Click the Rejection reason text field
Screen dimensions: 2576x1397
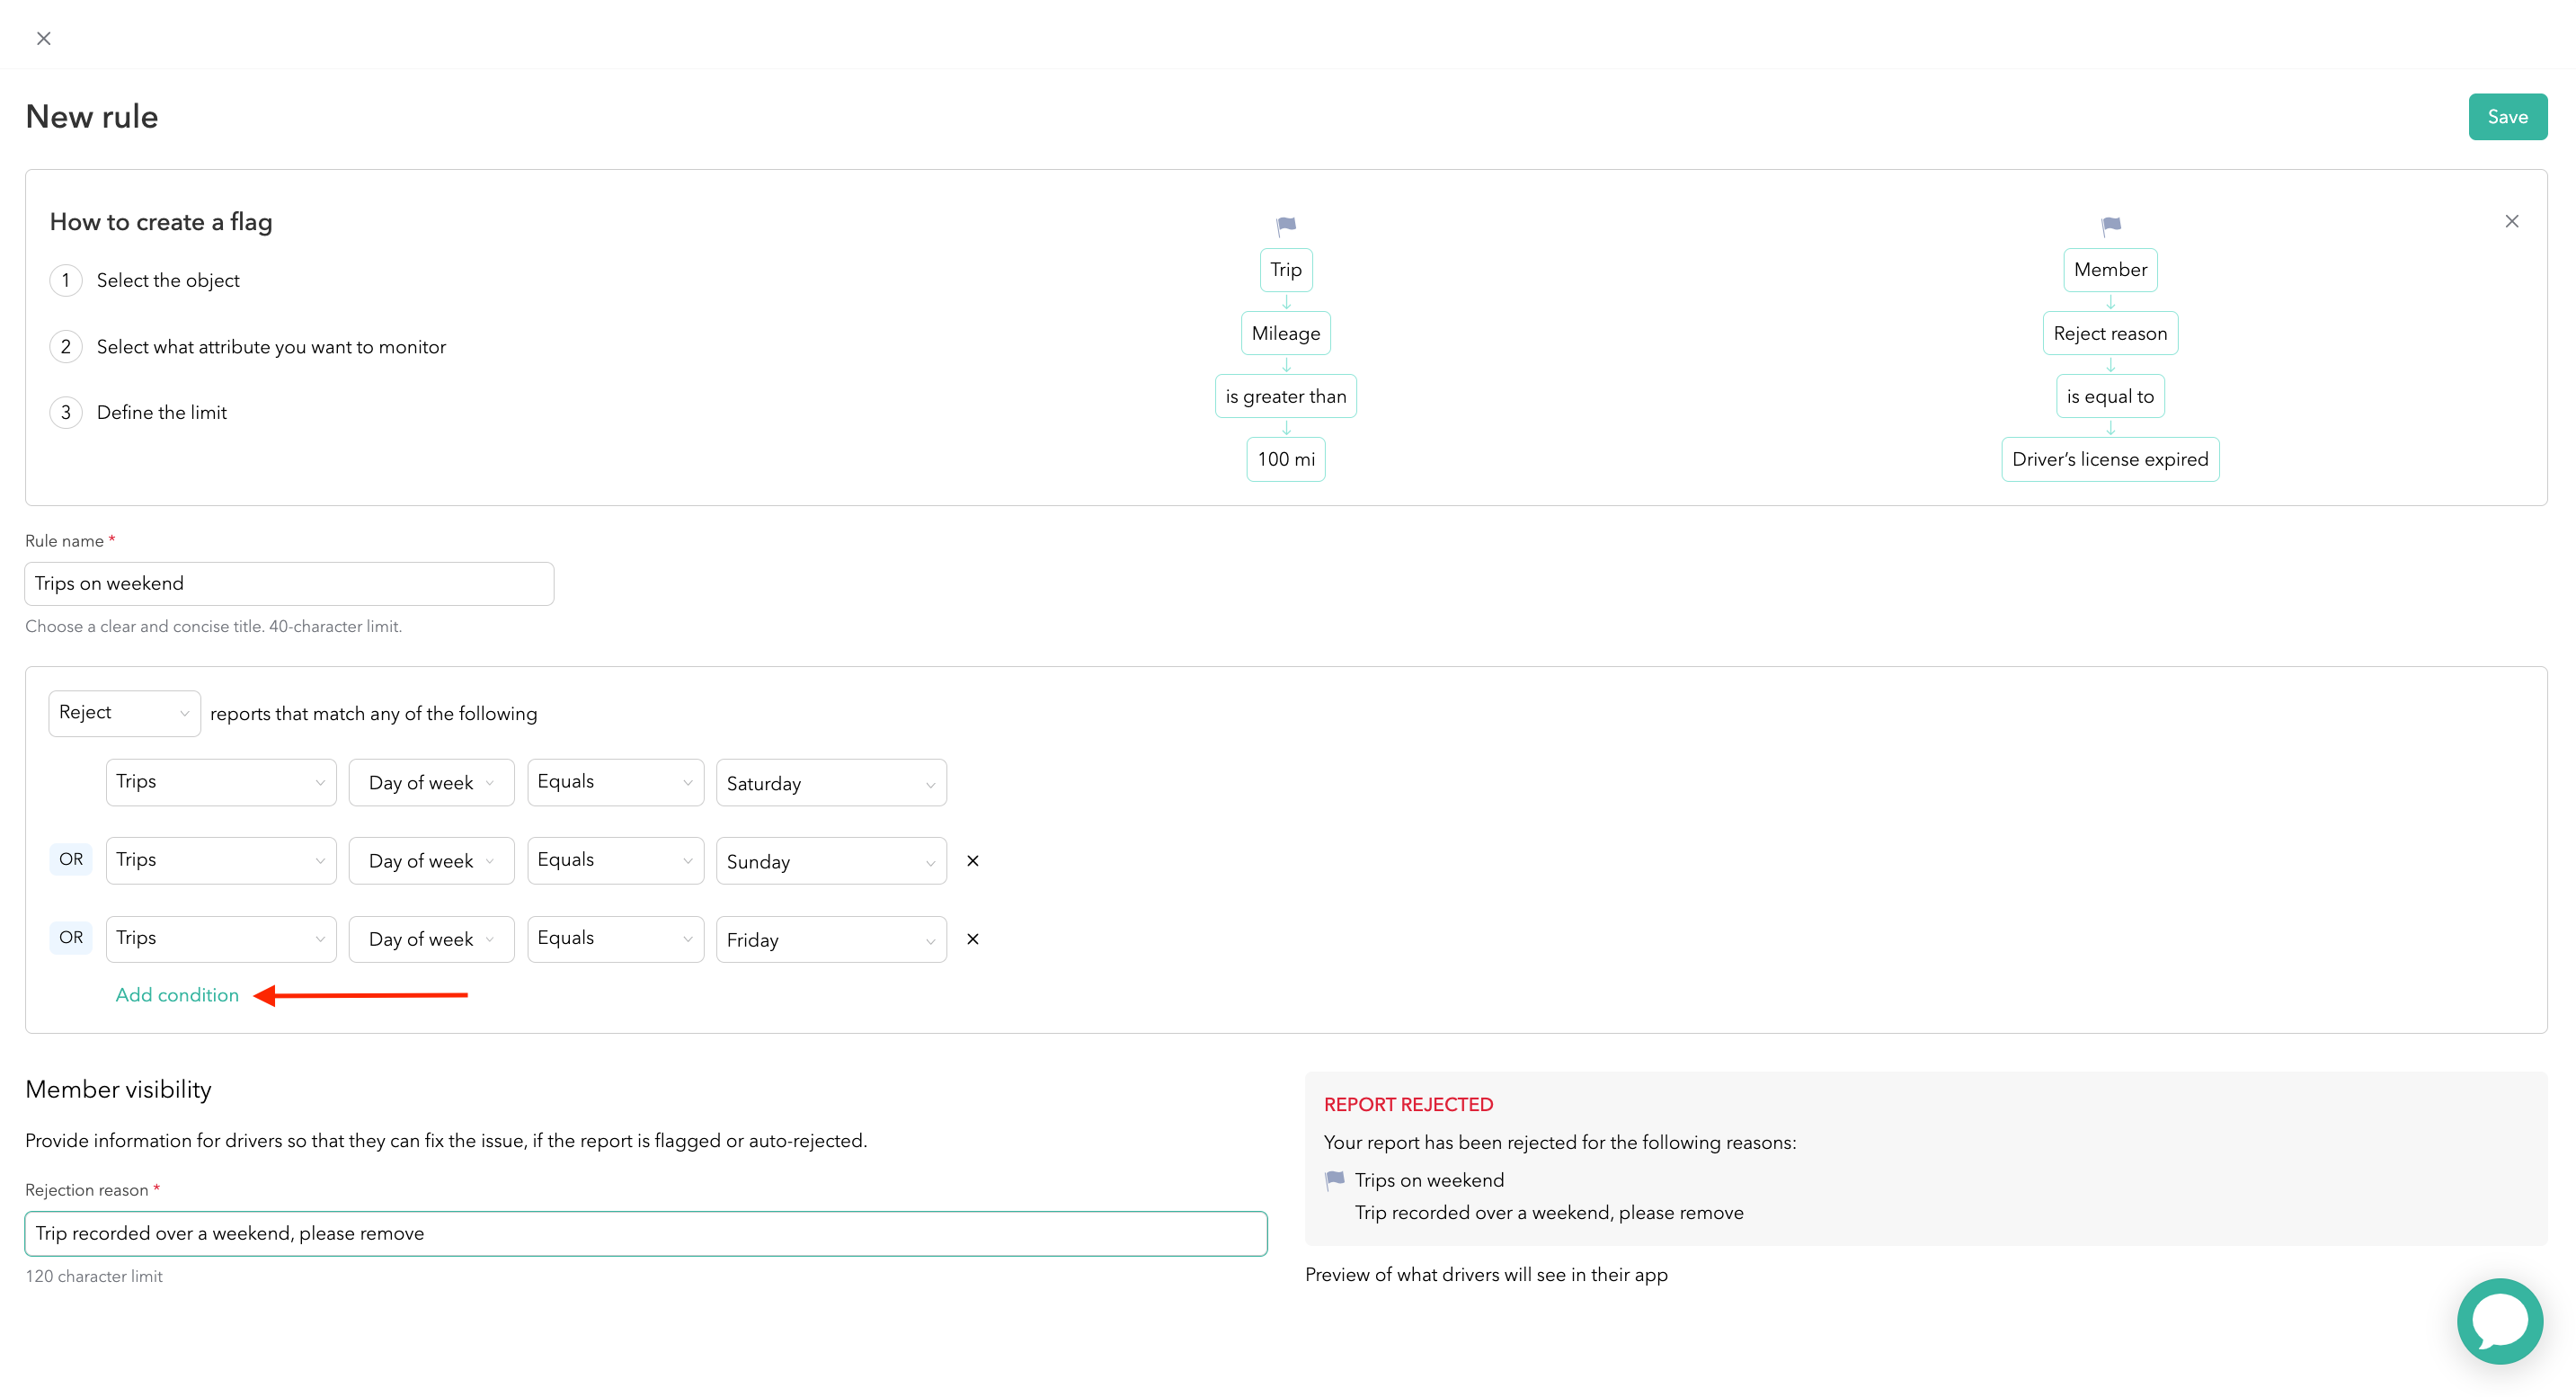[x=645, y=1232]
